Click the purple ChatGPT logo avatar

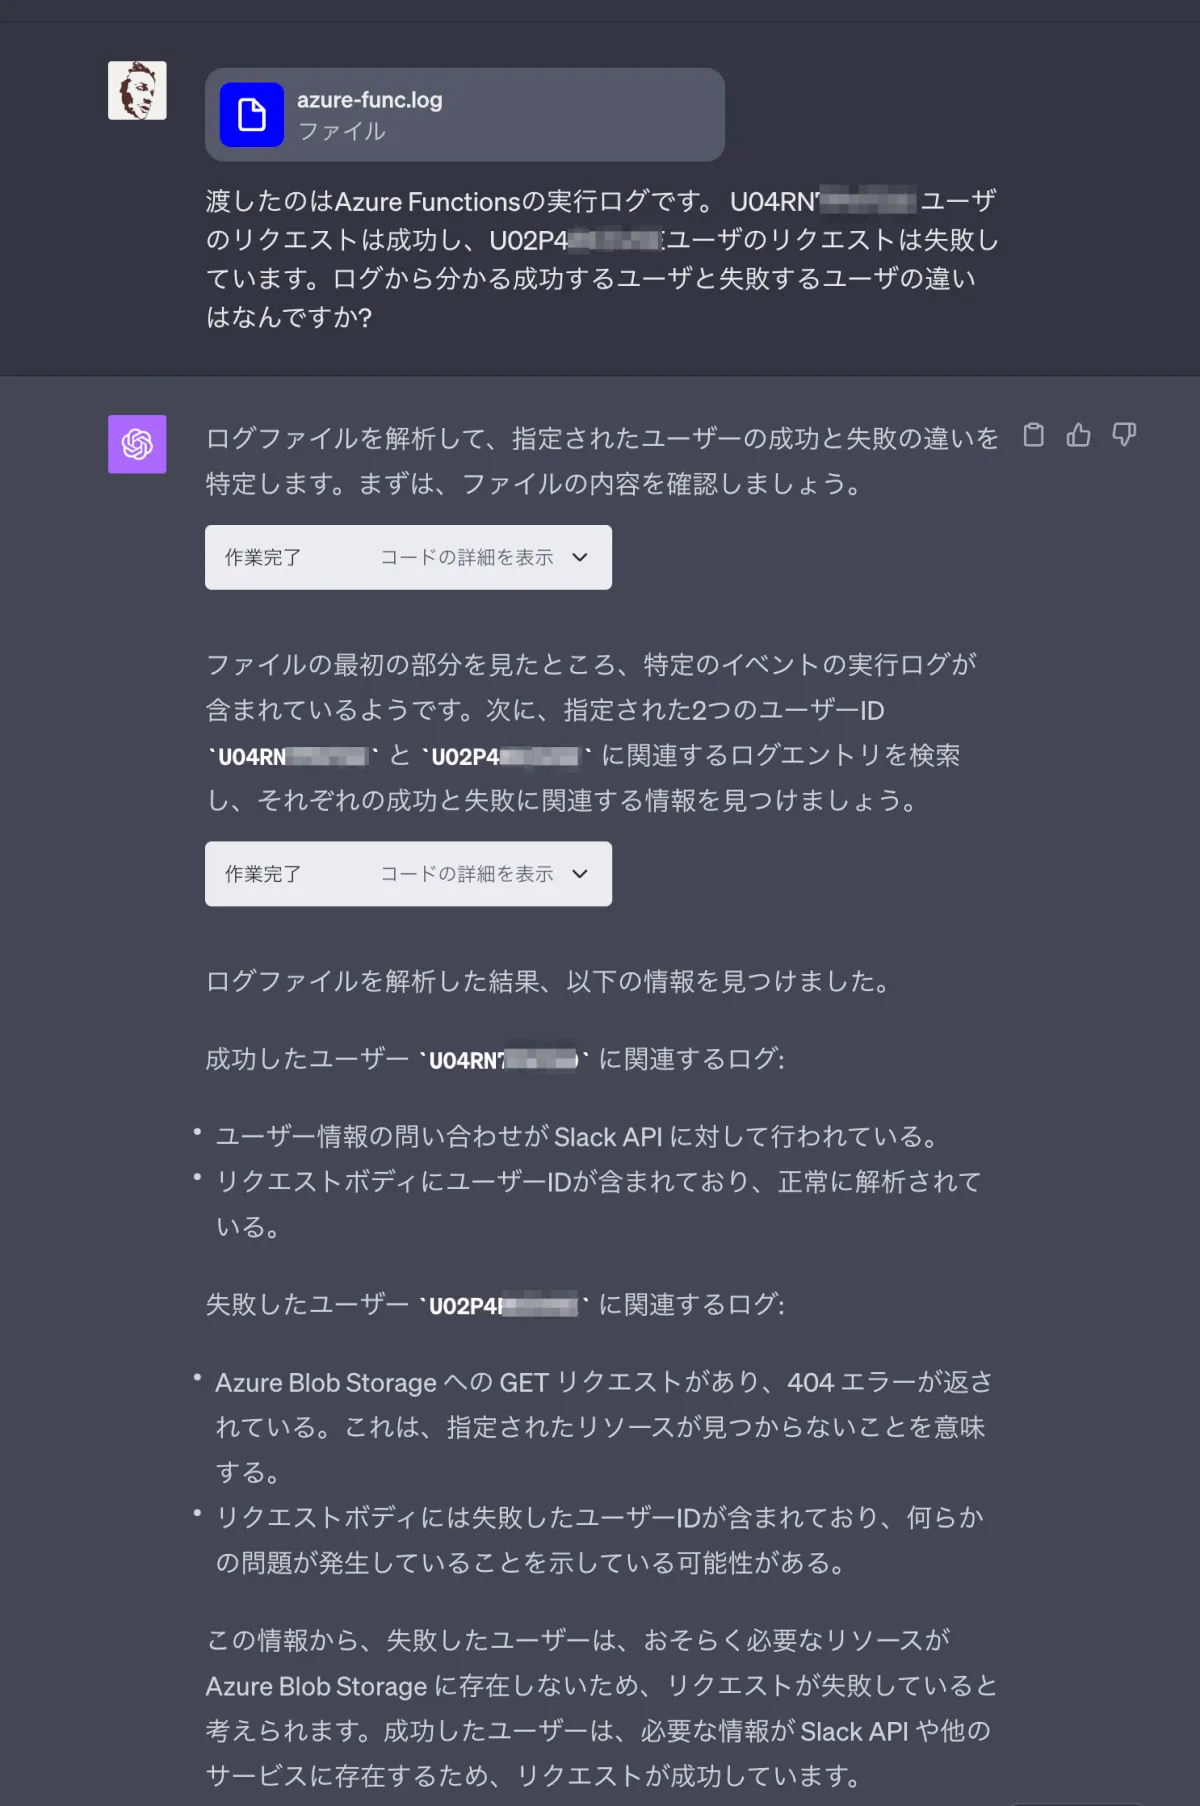(x=137, y=444)
